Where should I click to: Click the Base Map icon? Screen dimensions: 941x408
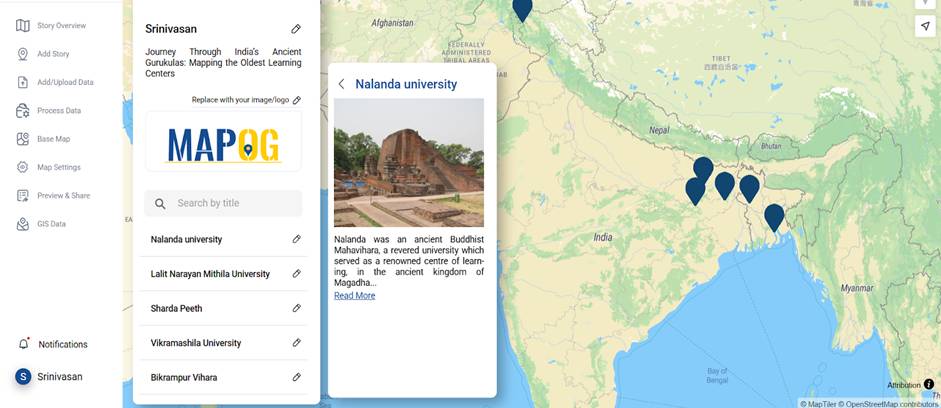[x=23, y=139]
